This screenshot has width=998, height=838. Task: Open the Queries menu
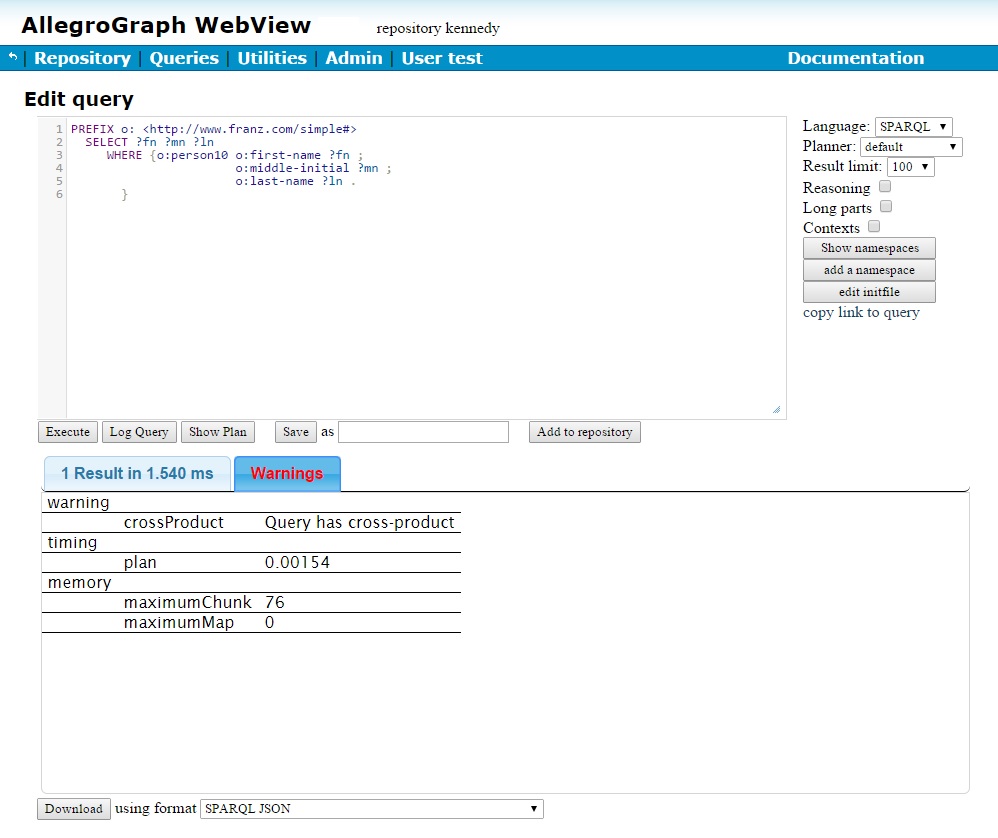pyautogui.click(x=184, y=58)
